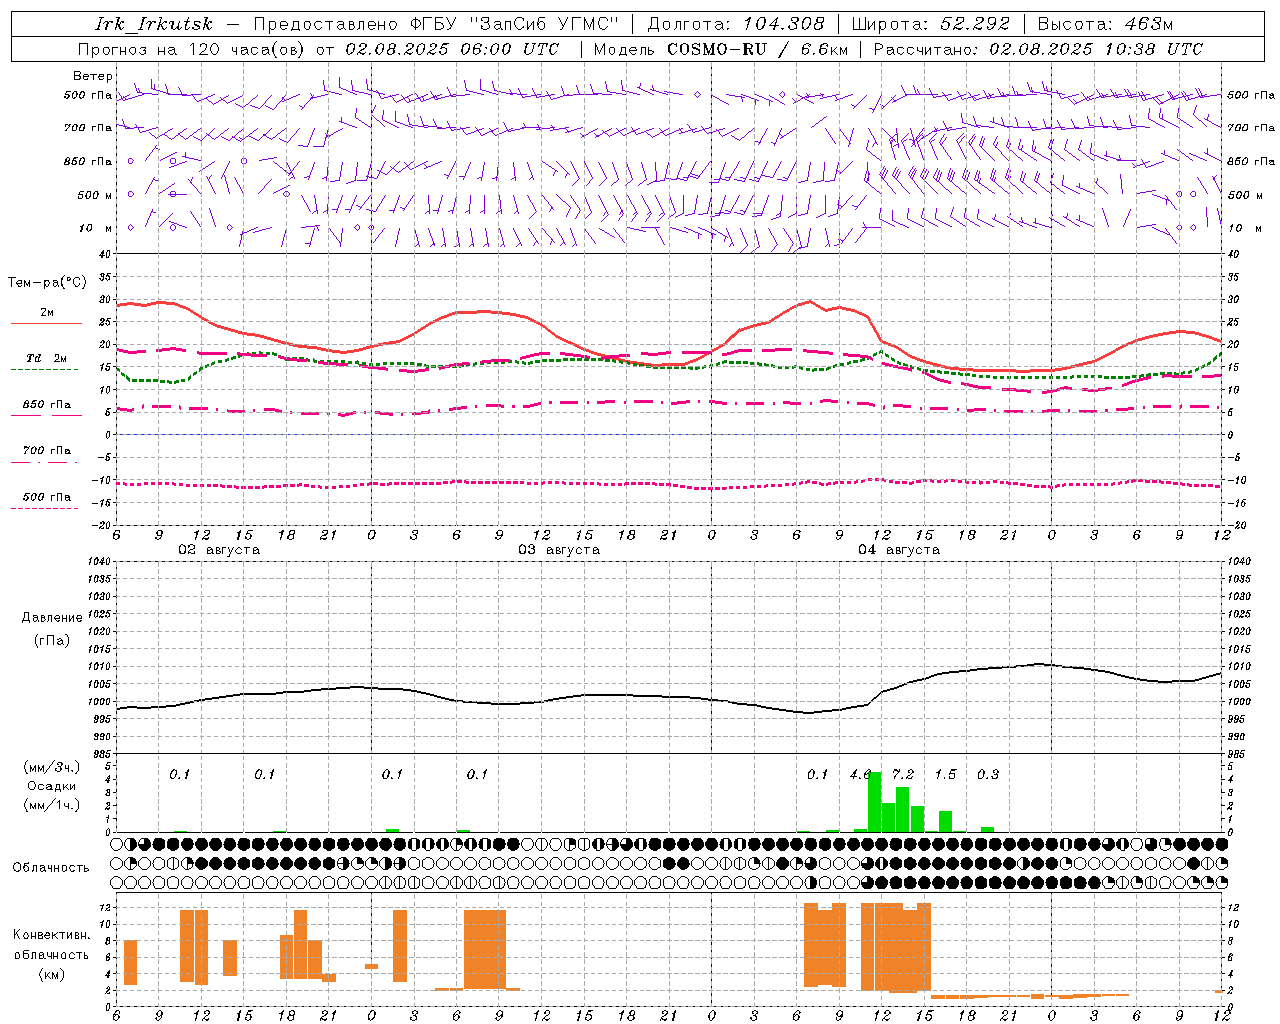Click the Ветер wind panel label
Image resolution: width=1280 pixels, height=1024 pixels.
pos(93,76)
